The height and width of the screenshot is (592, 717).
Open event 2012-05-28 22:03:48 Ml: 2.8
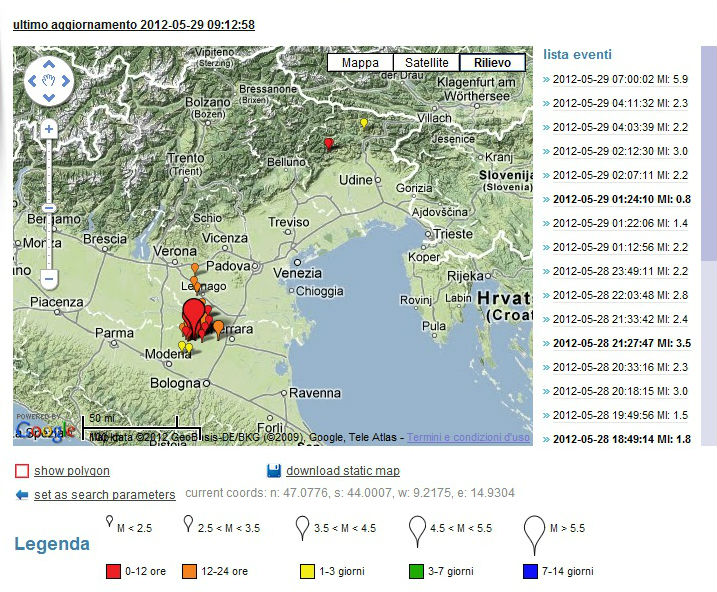(620, 295)
